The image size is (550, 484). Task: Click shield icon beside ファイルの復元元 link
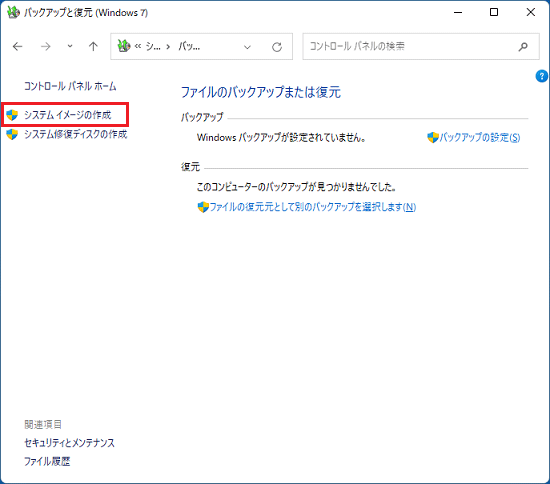coord(203,207)
